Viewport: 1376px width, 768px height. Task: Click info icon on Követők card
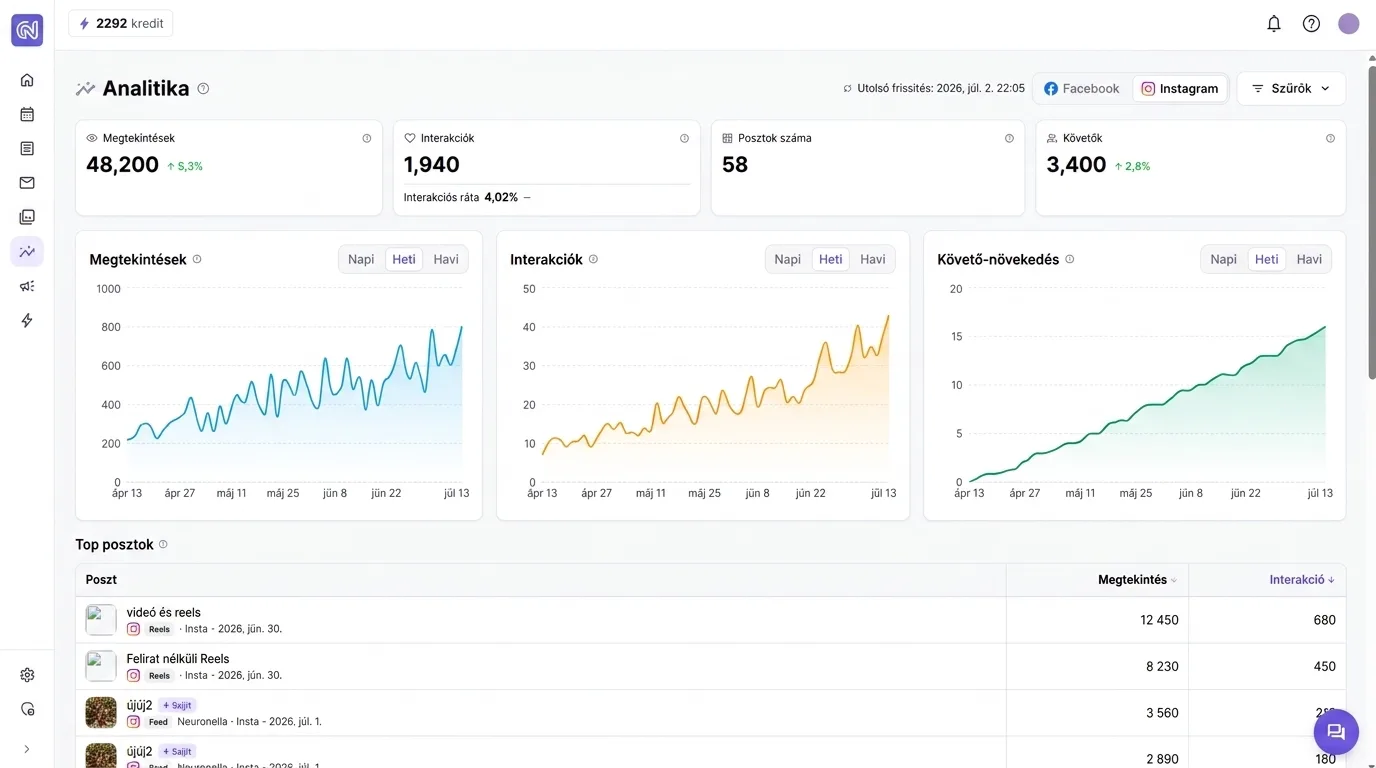tap(1330, 138)
